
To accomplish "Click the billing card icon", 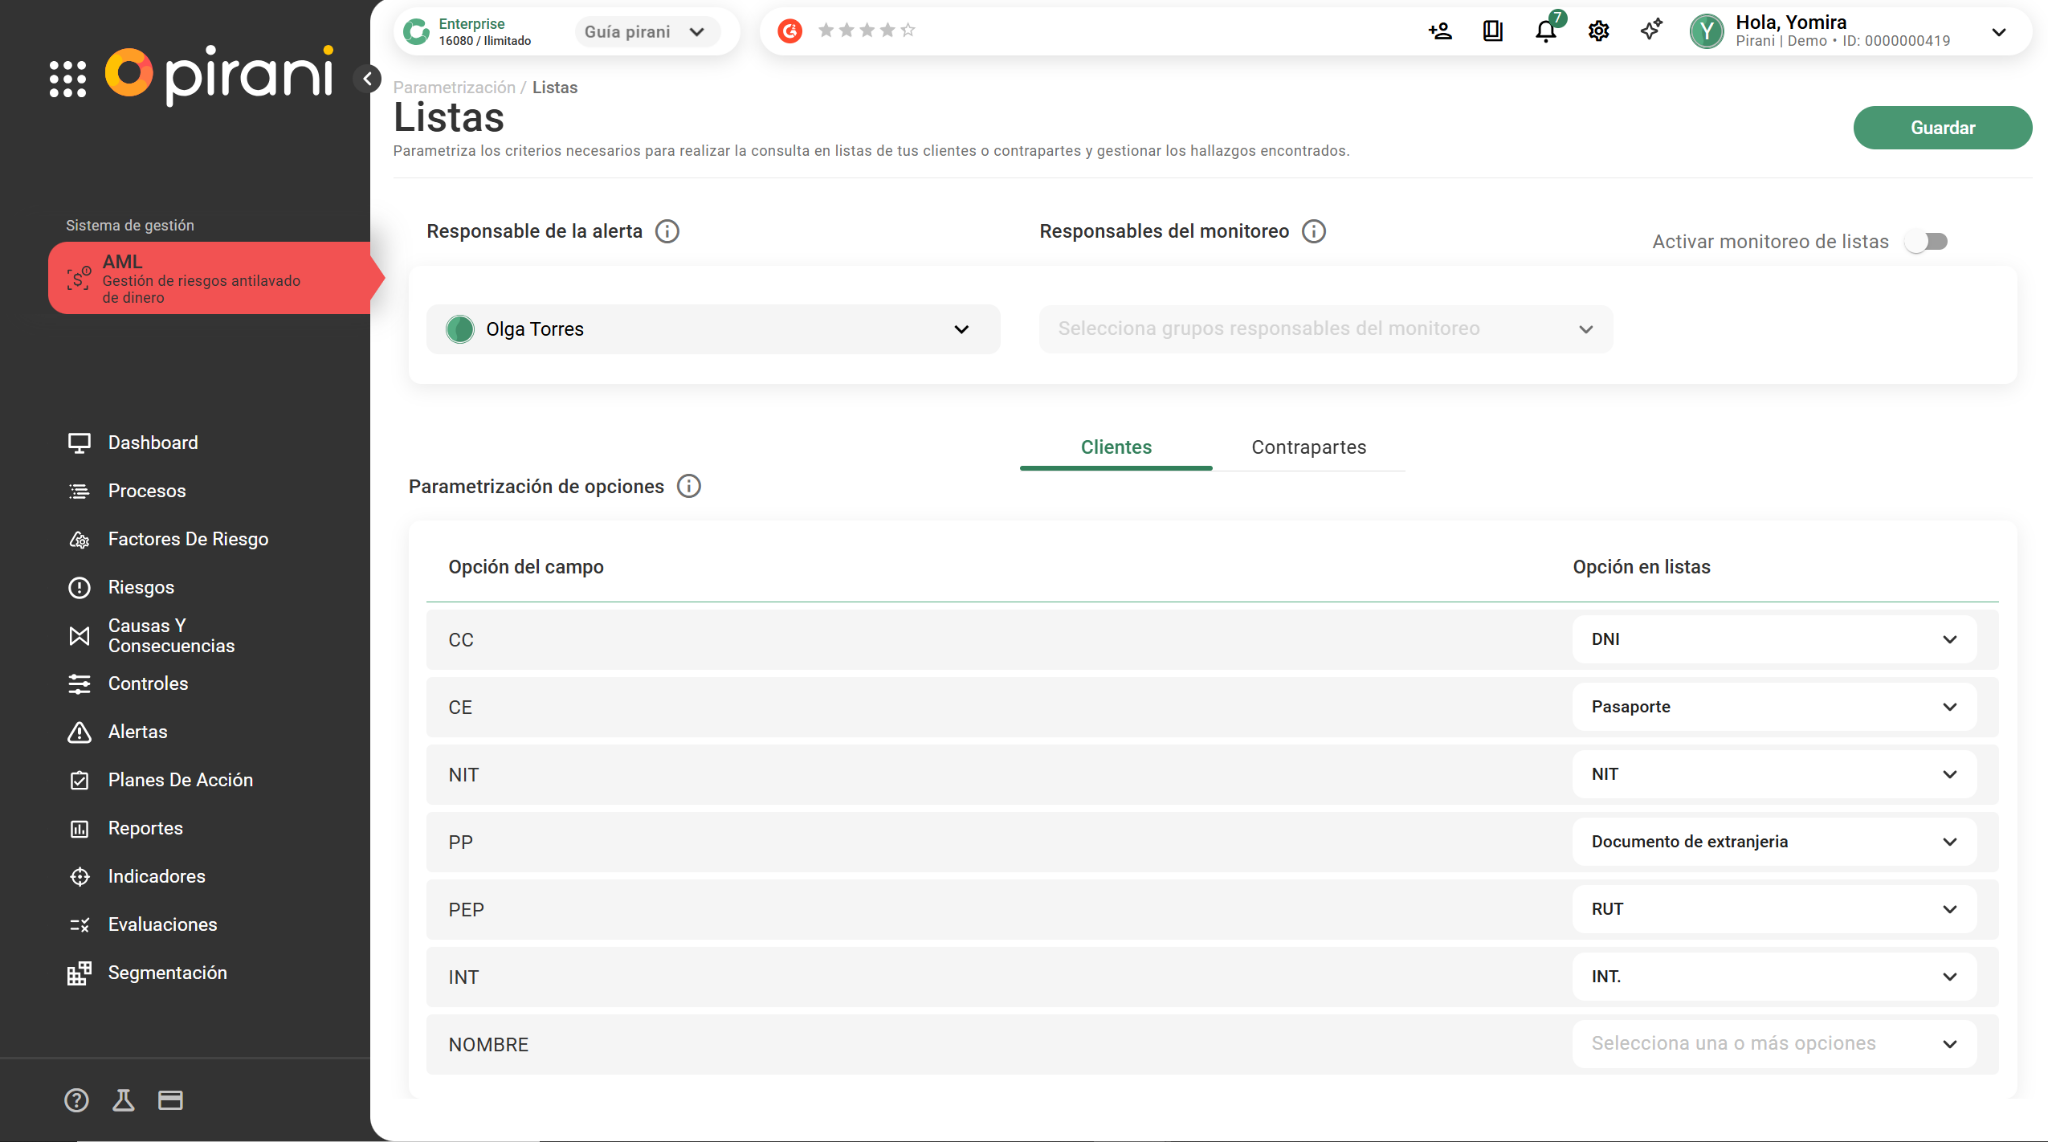I will (x=170, y=1100).
